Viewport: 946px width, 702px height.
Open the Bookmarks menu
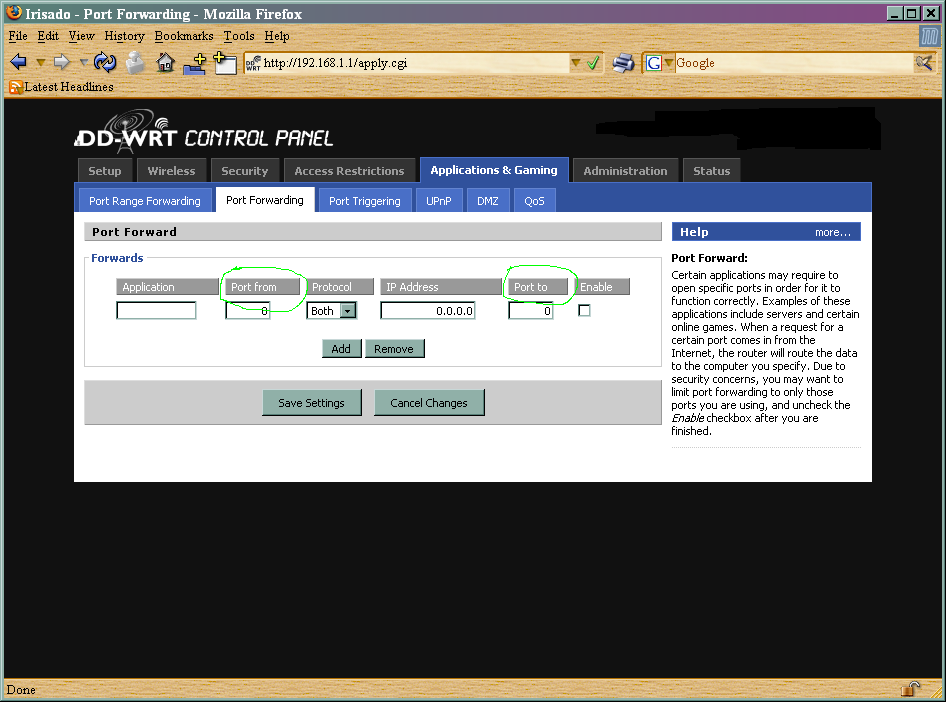pos(184,36)
